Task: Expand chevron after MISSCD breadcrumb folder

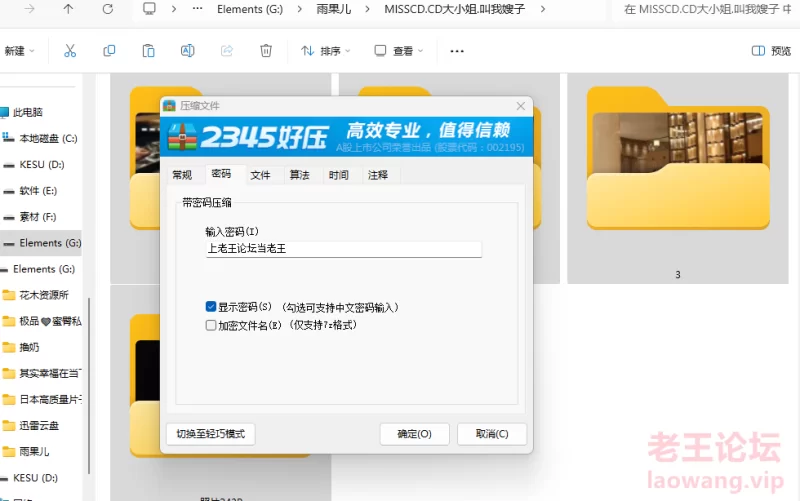Action: [x=542, y=9]
